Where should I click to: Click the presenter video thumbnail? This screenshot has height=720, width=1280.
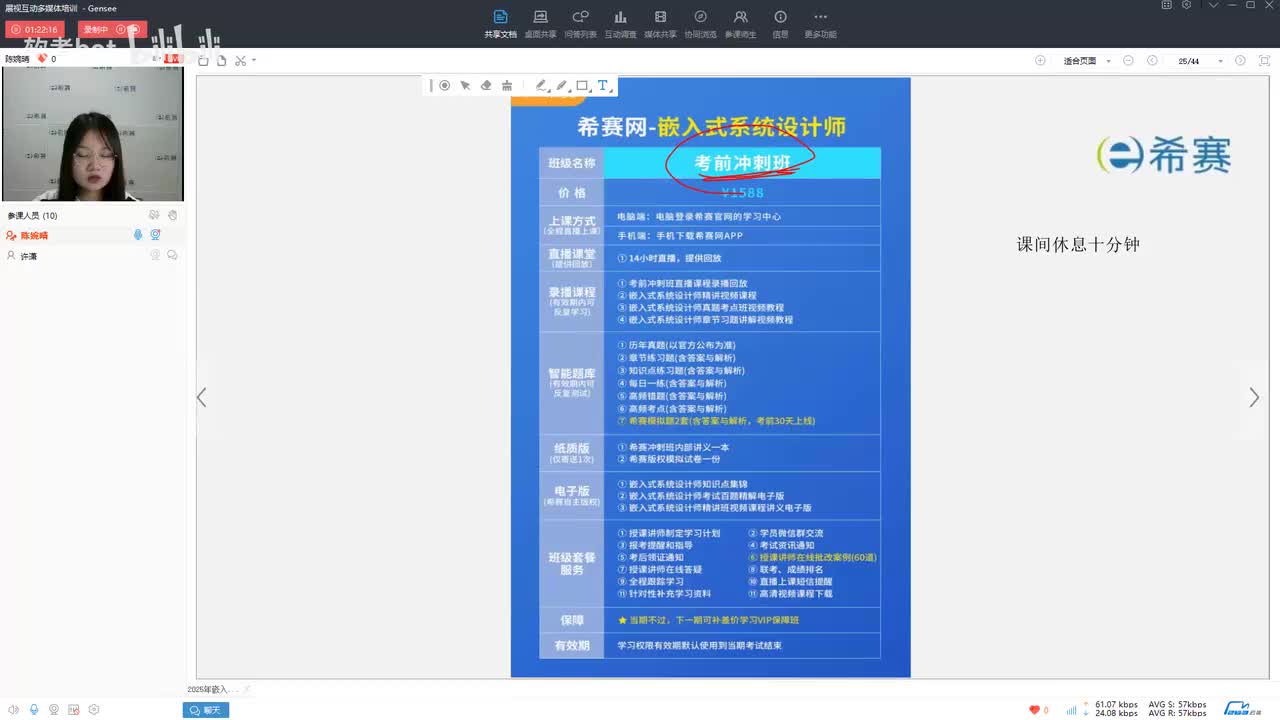pos(92,134)
